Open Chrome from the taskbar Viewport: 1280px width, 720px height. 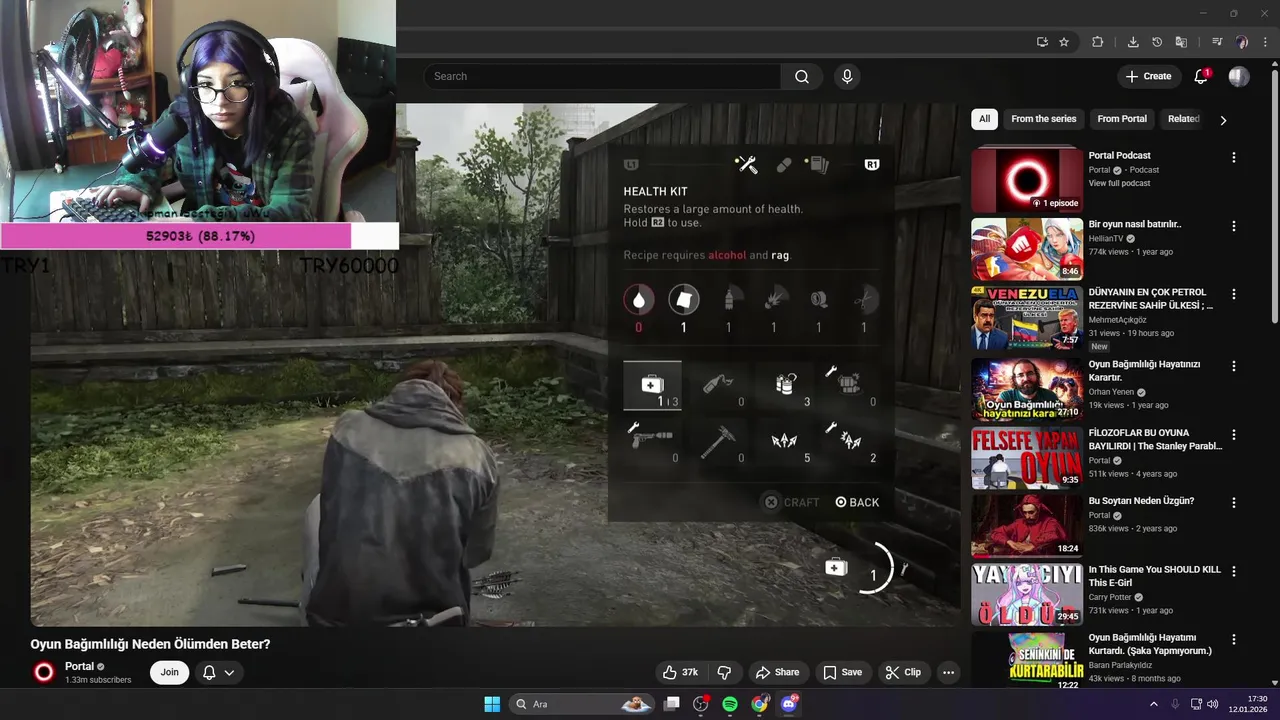[x=760, y=704]
